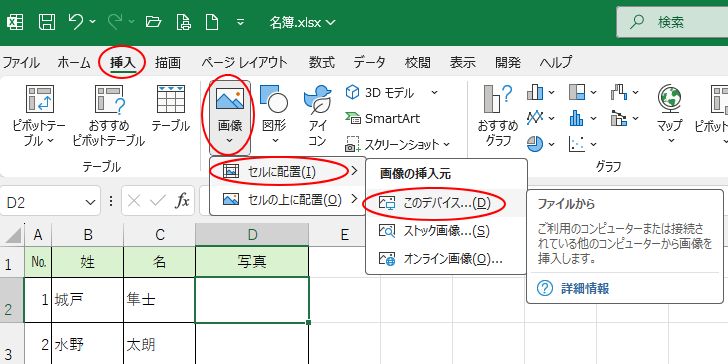Select row 2 header

pos(12,300)
